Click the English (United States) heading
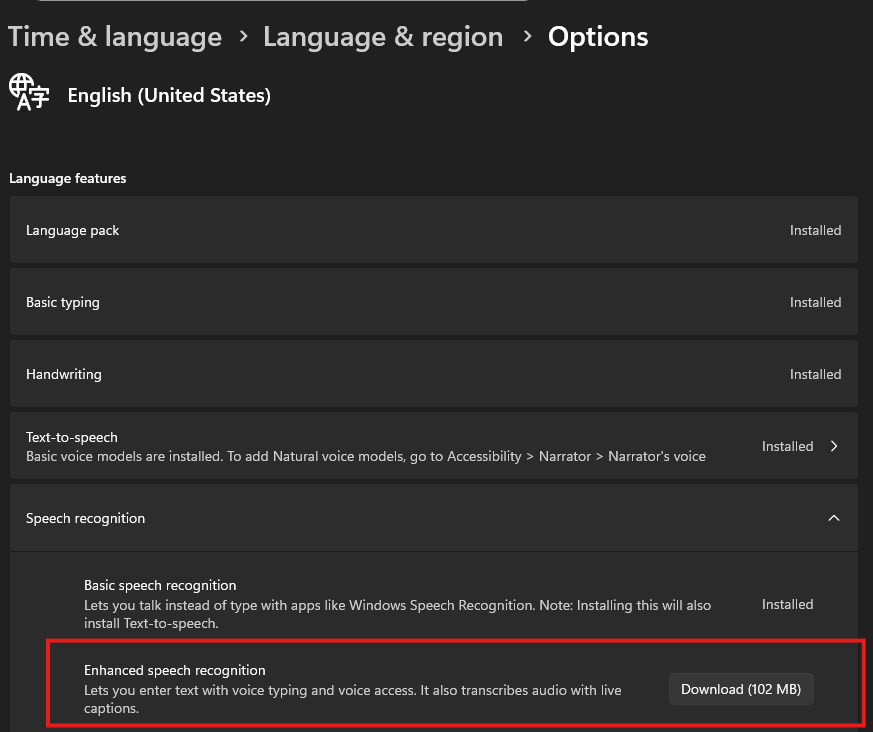873x732 pixels. 169,95
